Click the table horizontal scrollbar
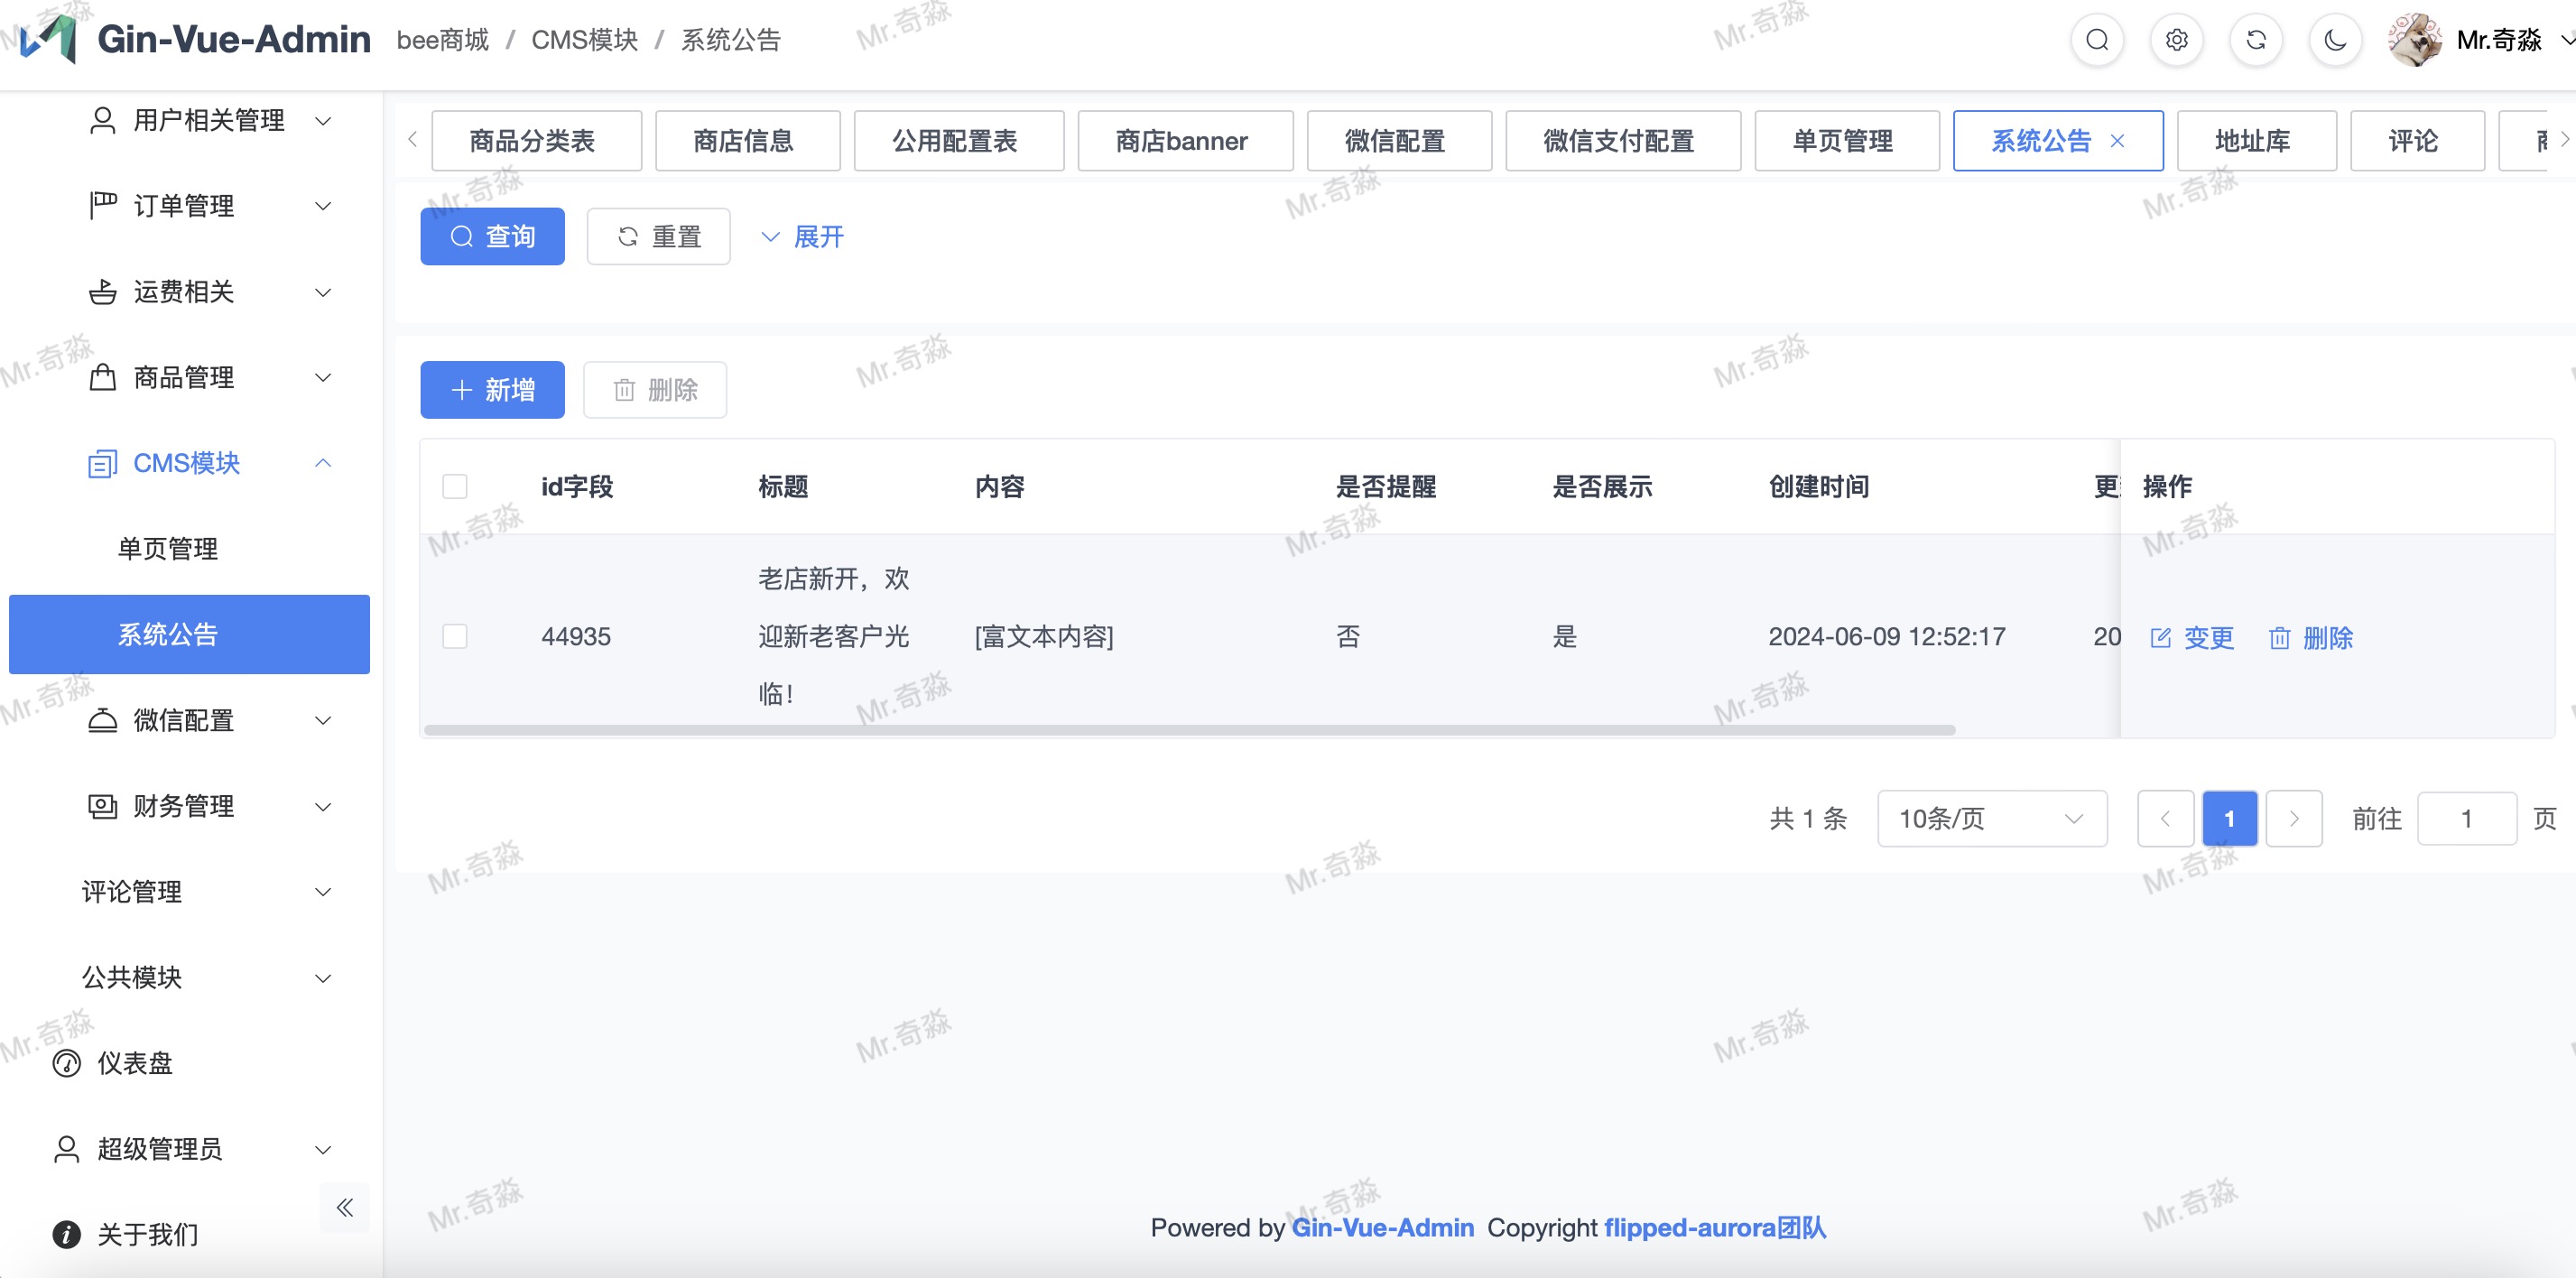Image resolution: width=2576 pixels, height=1278 pixels. 1188,730
